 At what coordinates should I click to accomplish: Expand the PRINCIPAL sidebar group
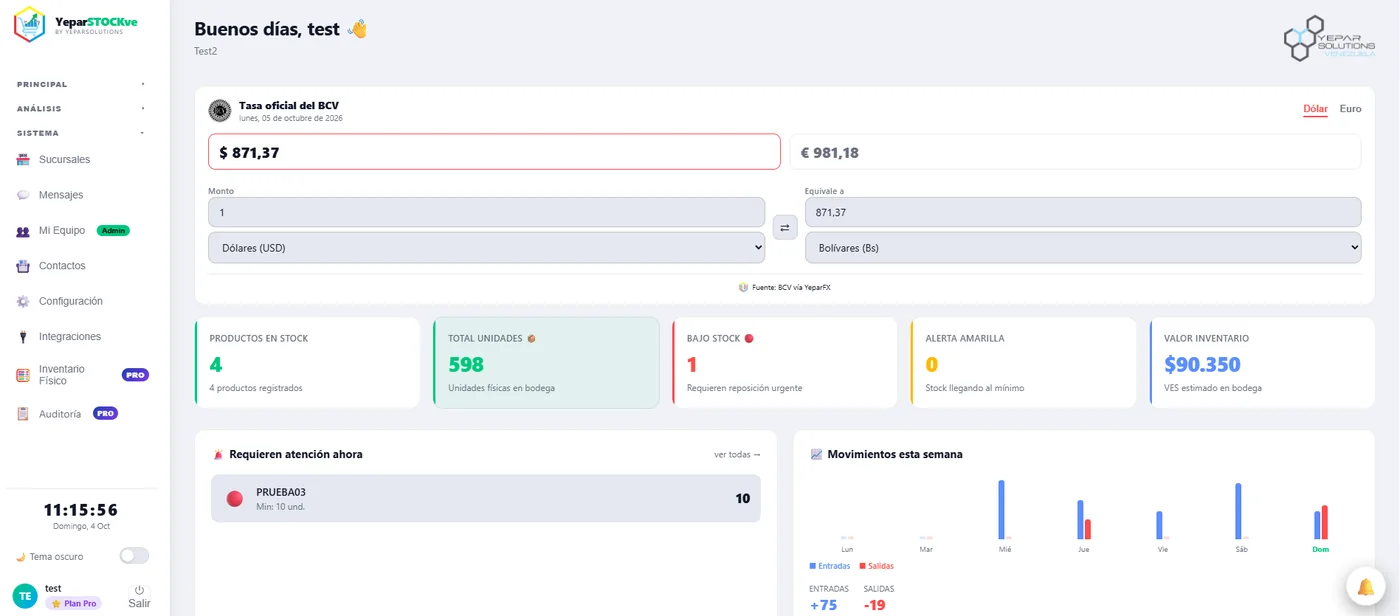click(x=81, y=84)
